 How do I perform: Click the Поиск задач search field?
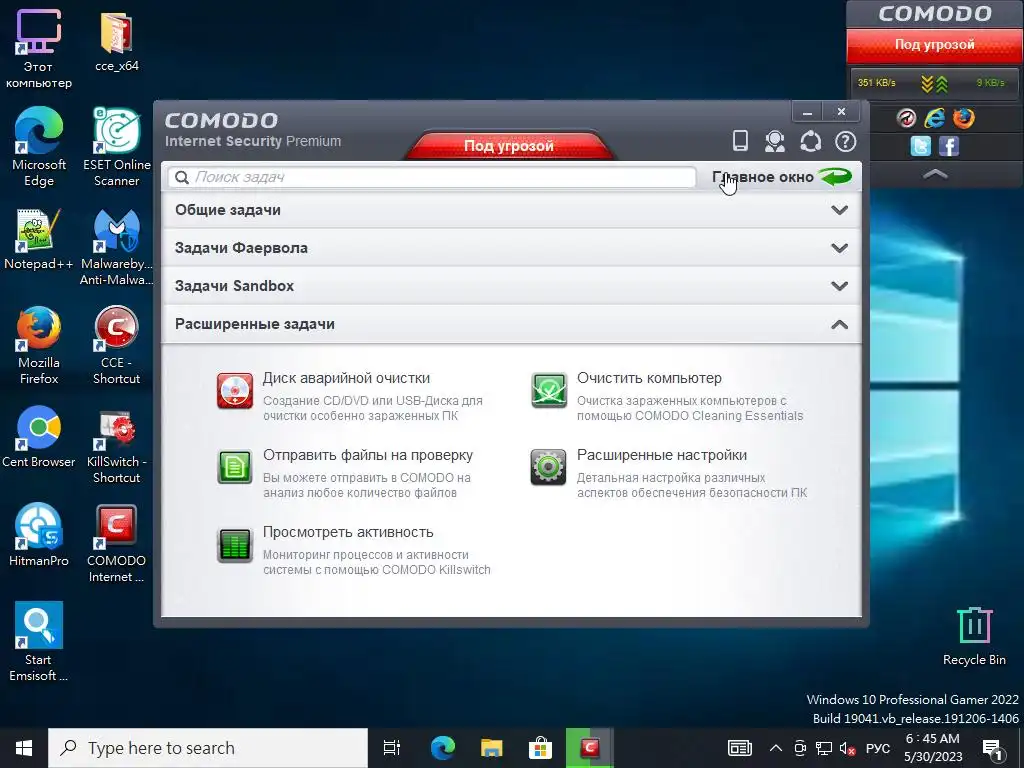coord(432,177)
